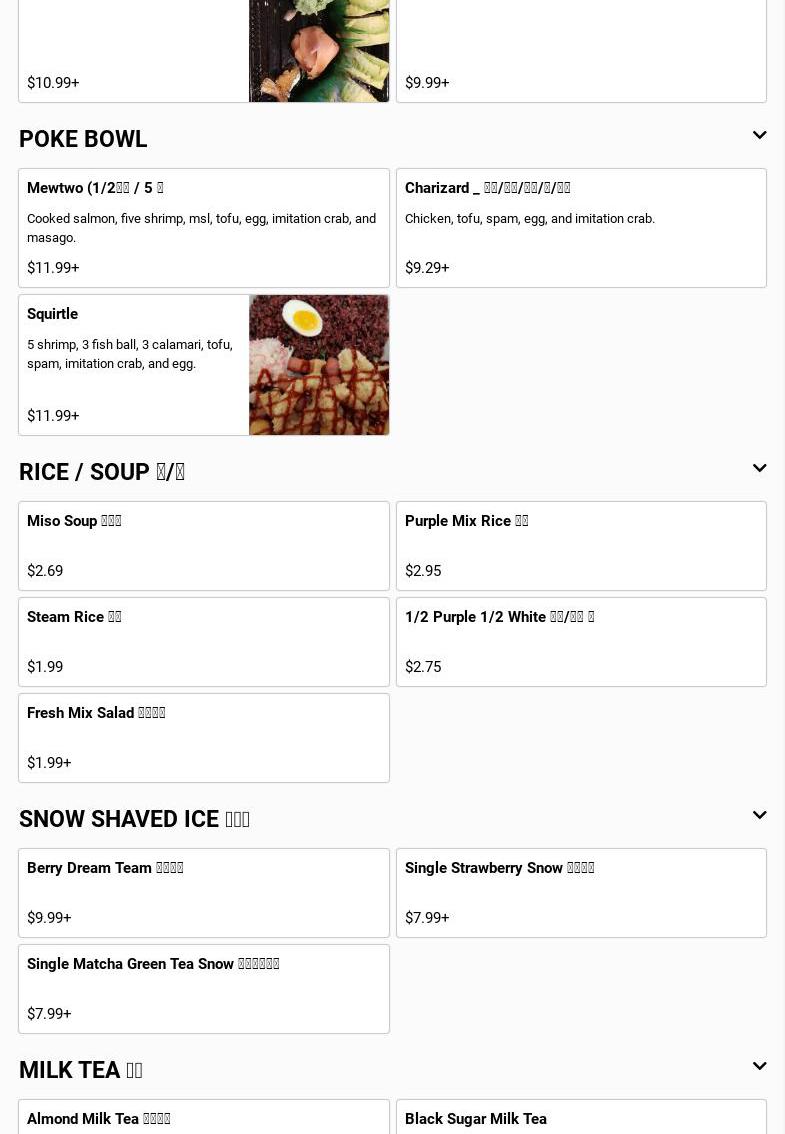Choose the Squirtle item title

point(53,314)
